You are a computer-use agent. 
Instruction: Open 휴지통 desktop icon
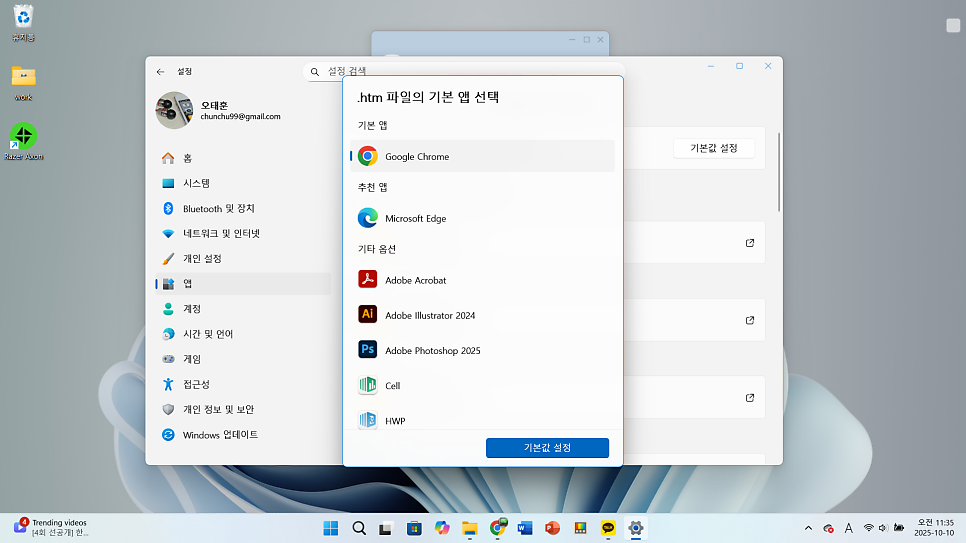click(x=23, y=23)
